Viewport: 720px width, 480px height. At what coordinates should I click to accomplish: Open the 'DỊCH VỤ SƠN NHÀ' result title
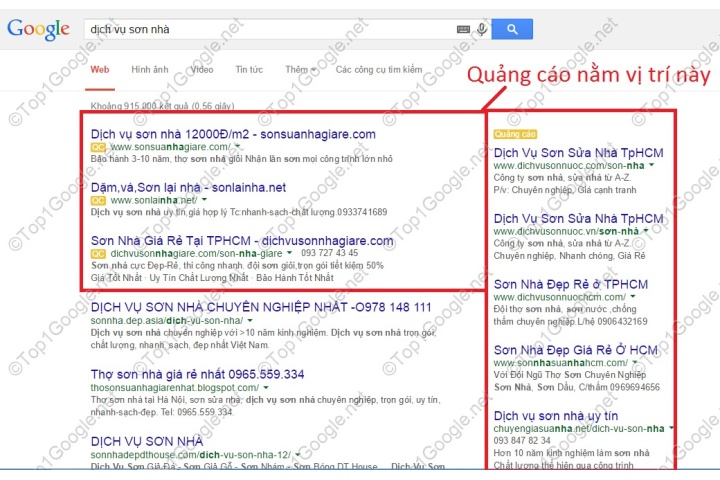[147, 441]
